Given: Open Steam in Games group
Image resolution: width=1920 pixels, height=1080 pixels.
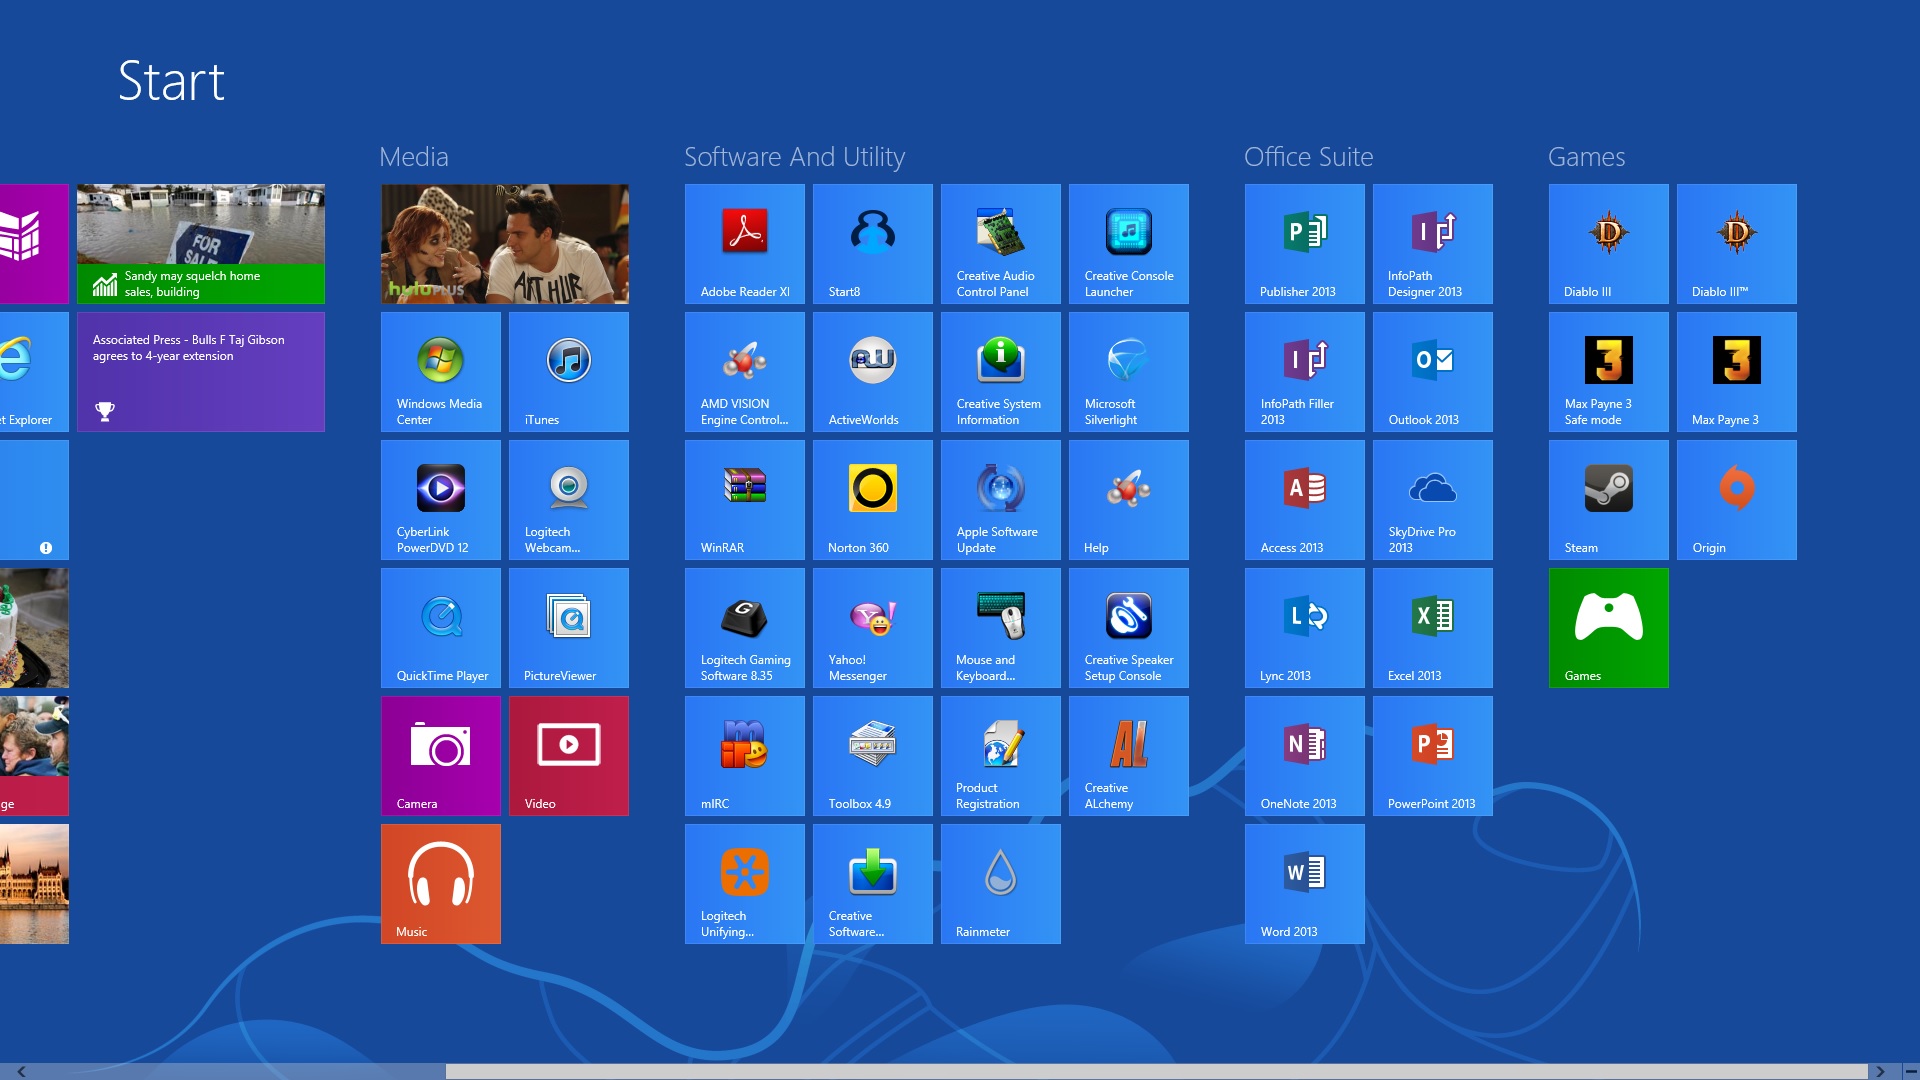Looking at the screenshot, I should tap(1608, 499).
